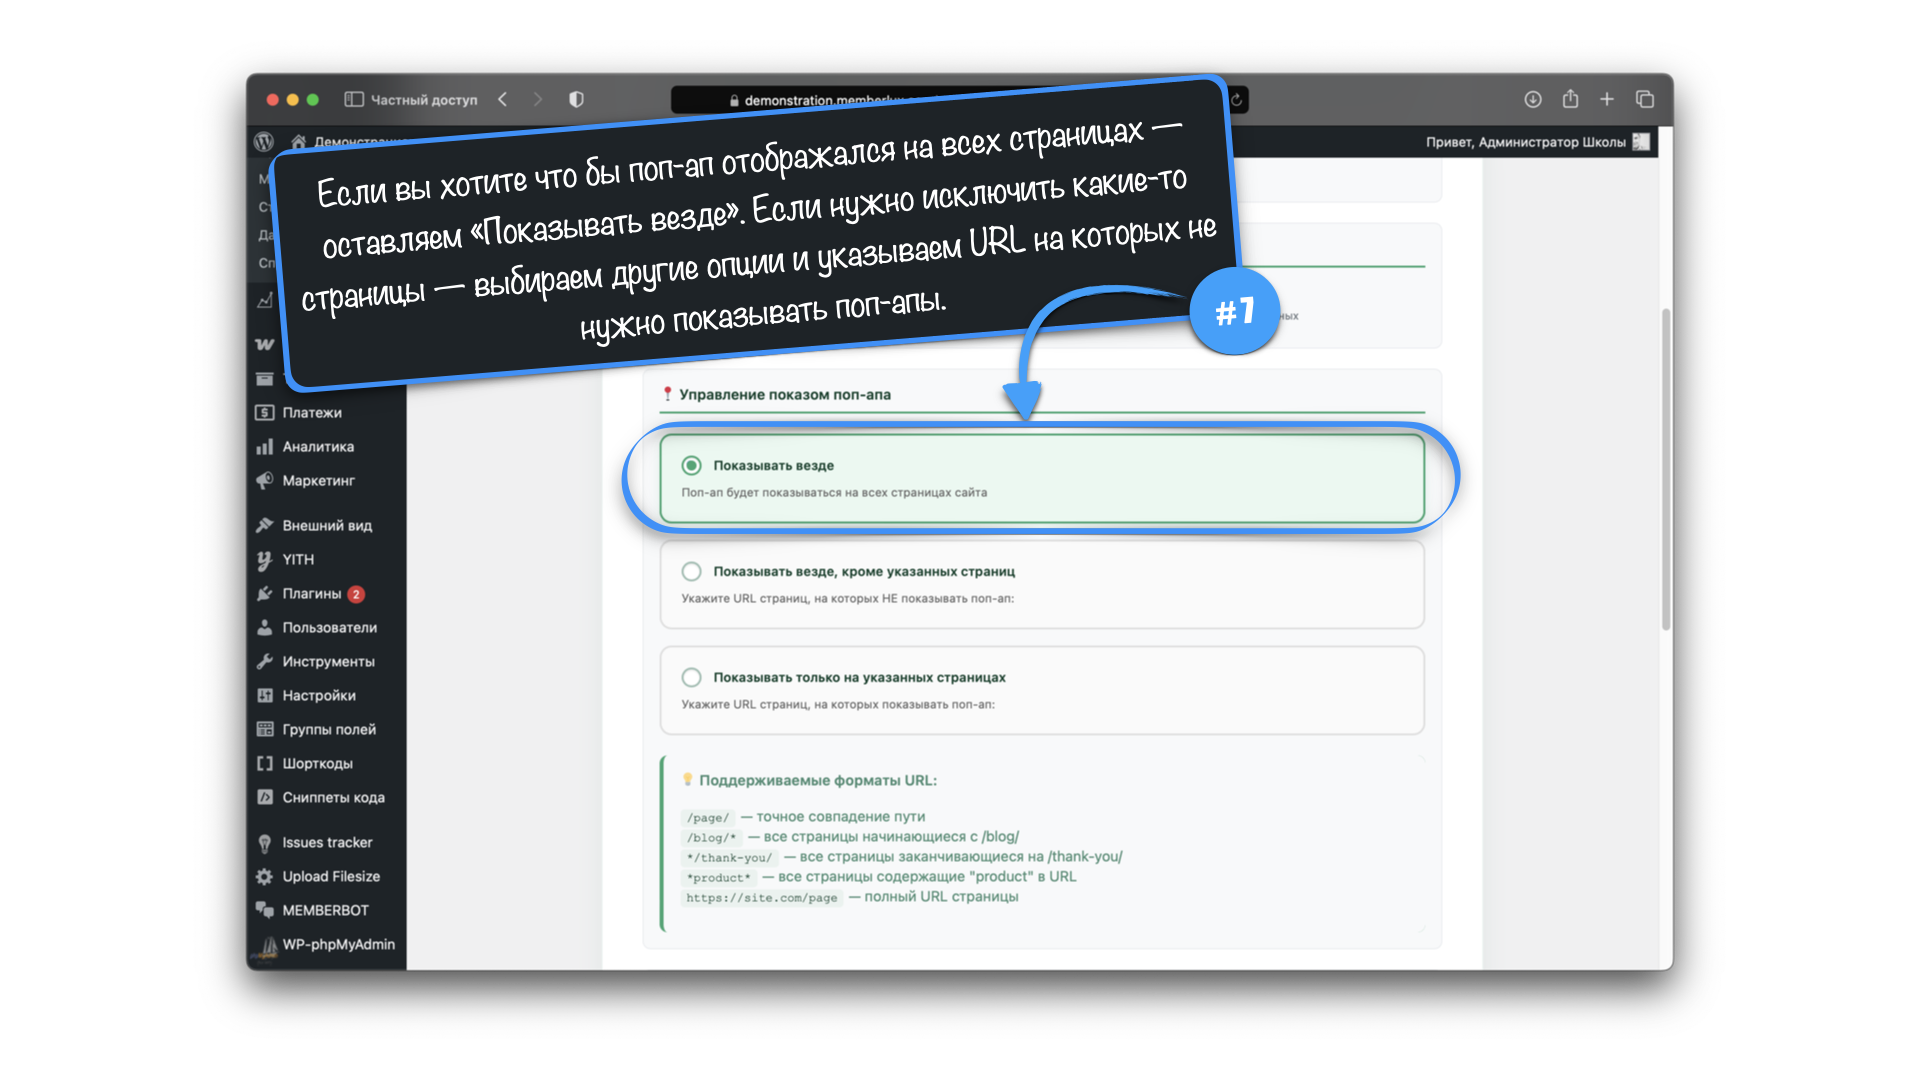Open a new tab with plus icon
The image size is (1920, 1080).
[x=1607, y=99]
